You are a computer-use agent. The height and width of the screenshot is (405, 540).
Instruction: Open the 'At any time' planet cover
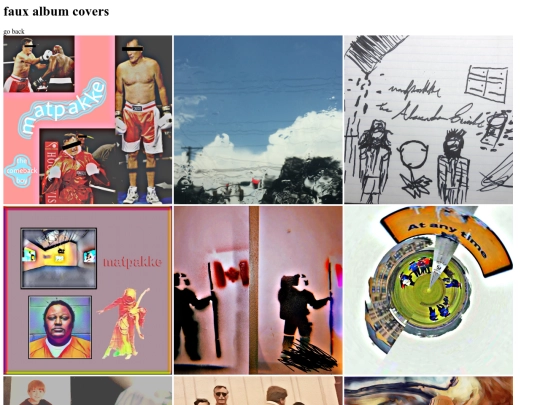click(x=428, y=290)
